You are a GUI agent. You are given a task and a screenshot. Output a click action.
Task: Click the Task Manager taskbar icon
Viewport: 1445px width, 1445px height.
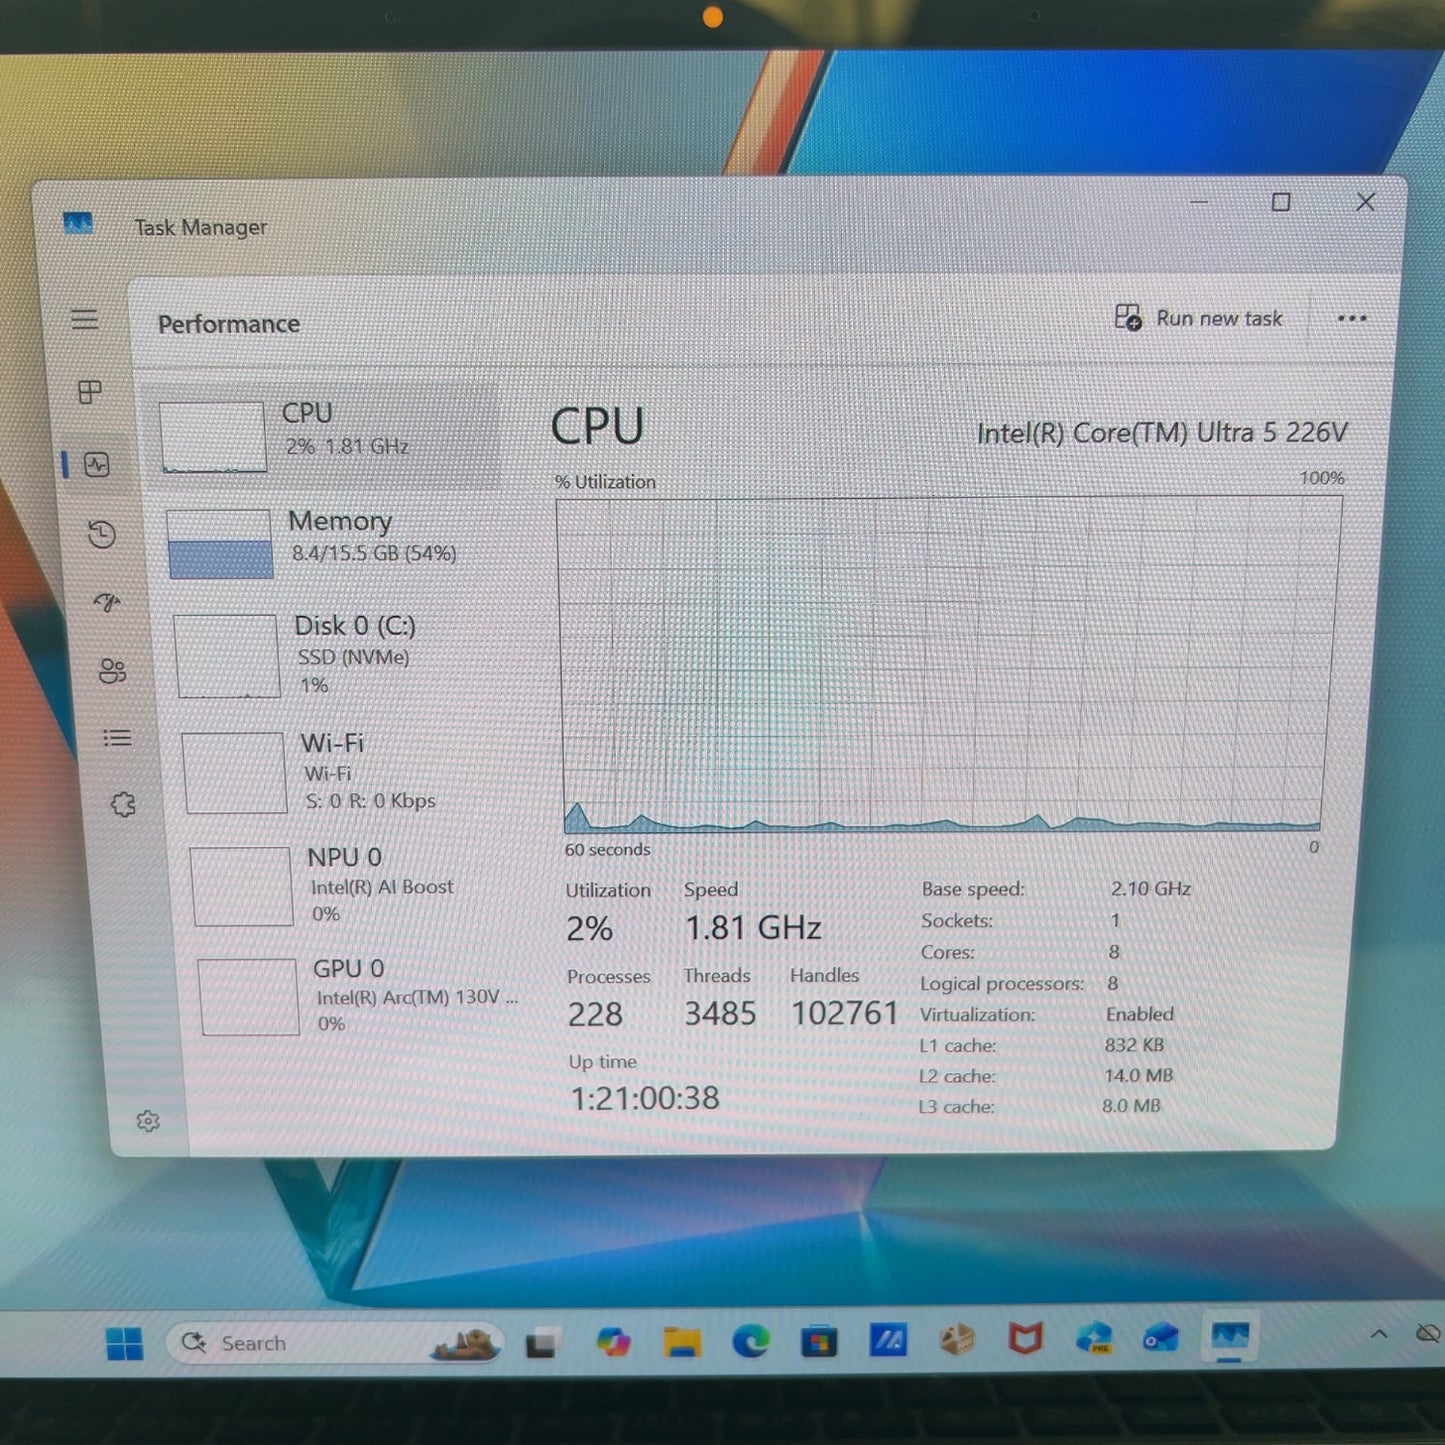pos(1230,1336)
